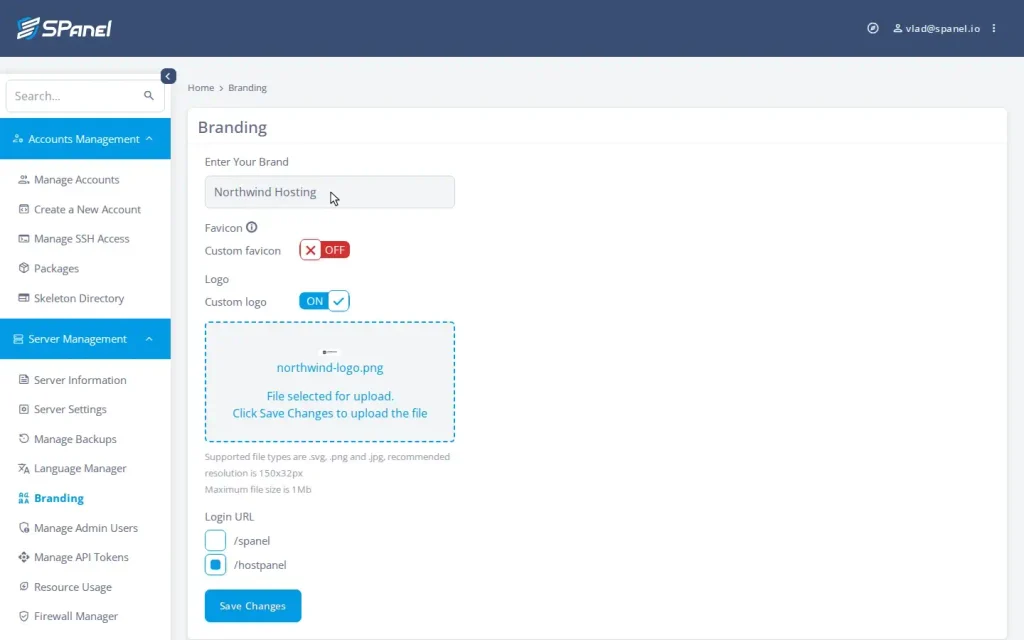Screen dimensions: 1024x640
Task: Click the Create a New Account icon
Action: (x=24, y=209)
